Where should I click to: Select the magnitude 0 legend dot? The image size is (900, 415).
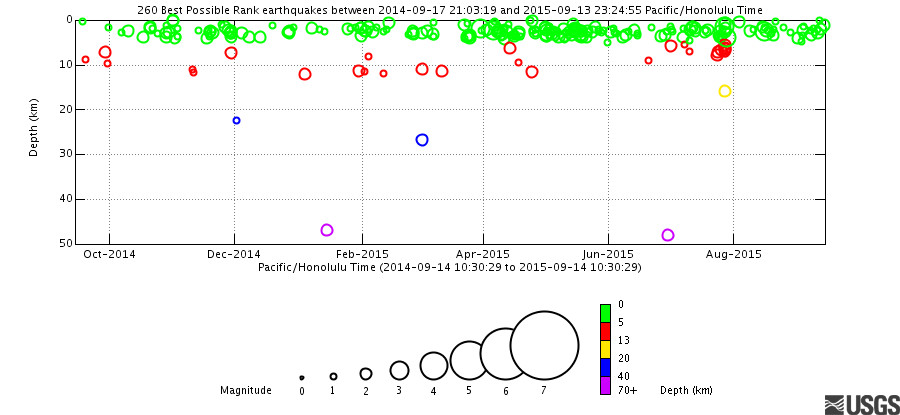point(302,378)
